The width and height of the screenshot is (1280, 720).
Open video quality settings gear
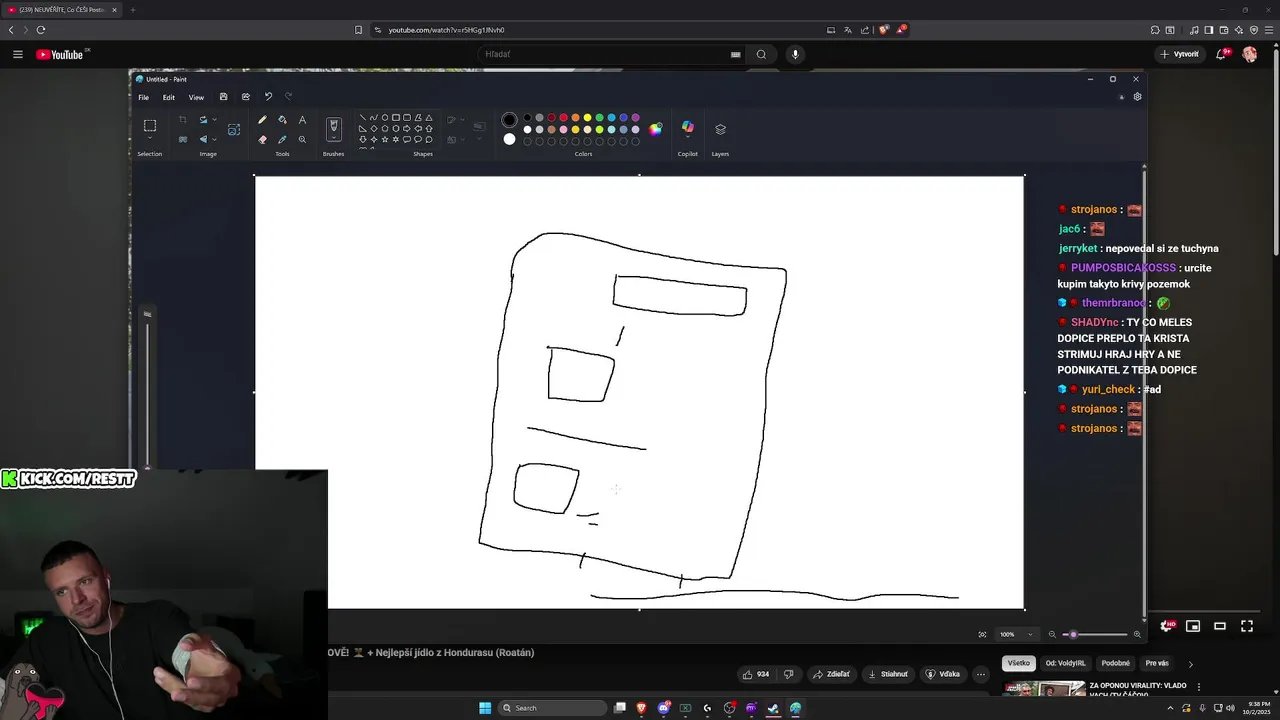pyautogui.click(x=1166, y=626)
